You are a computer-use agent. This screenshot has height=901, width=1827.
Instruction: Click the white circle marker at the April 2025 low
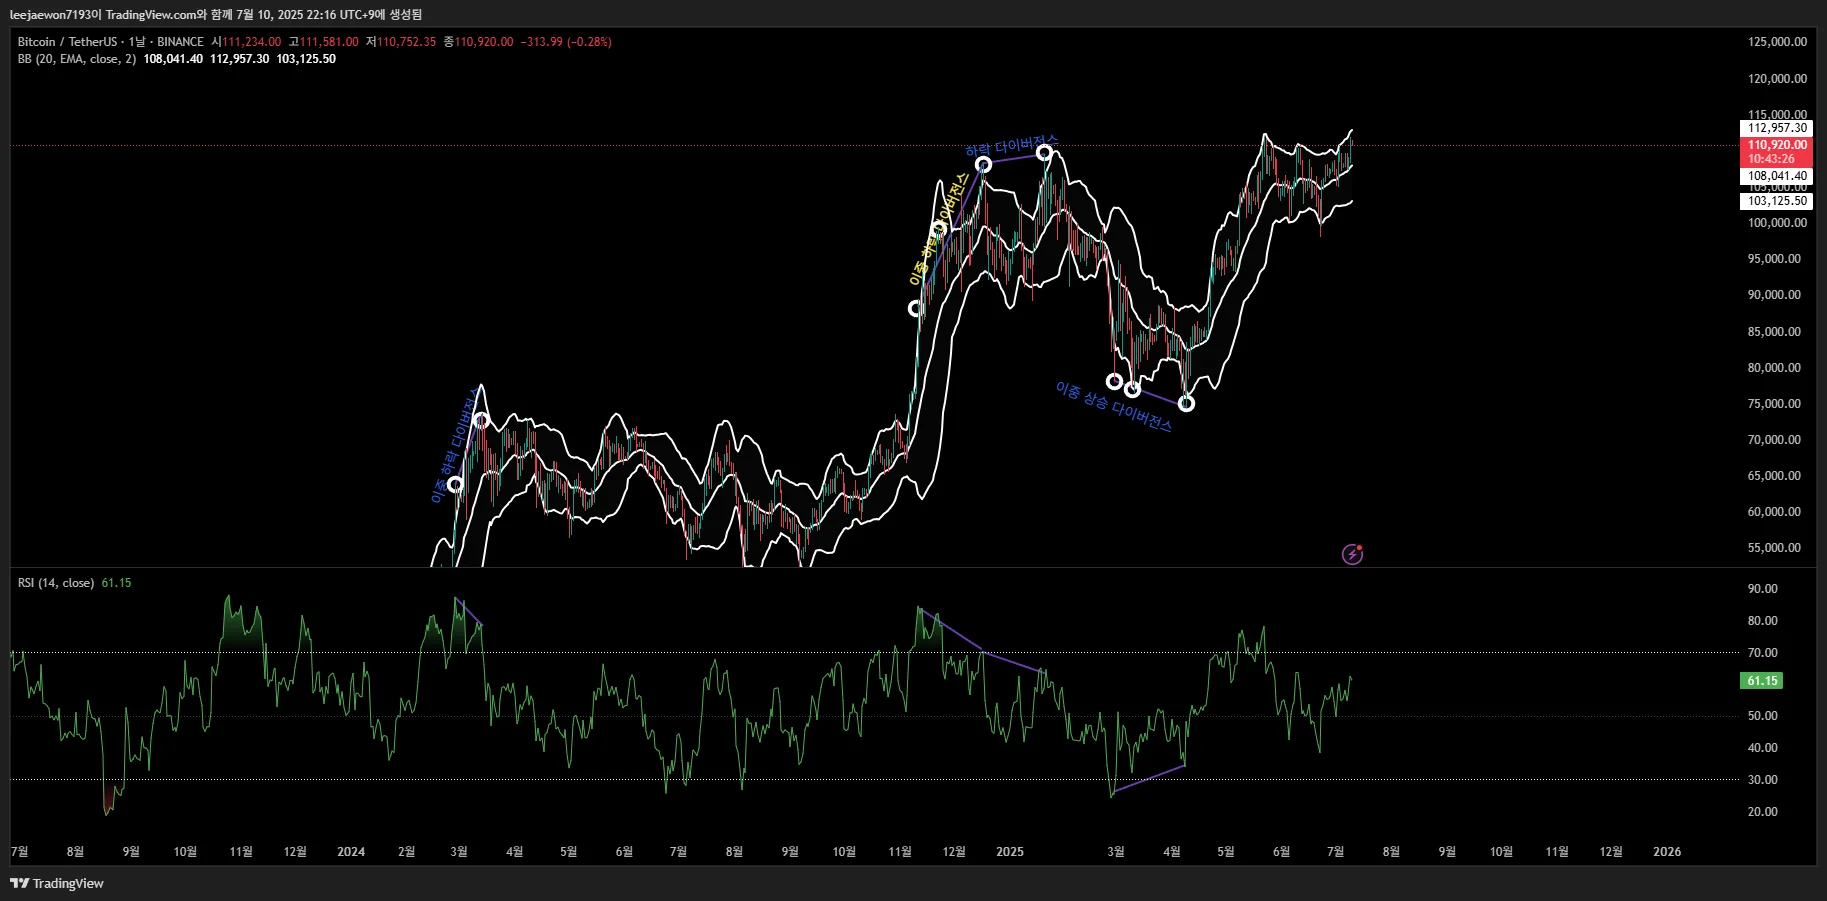1186,404
